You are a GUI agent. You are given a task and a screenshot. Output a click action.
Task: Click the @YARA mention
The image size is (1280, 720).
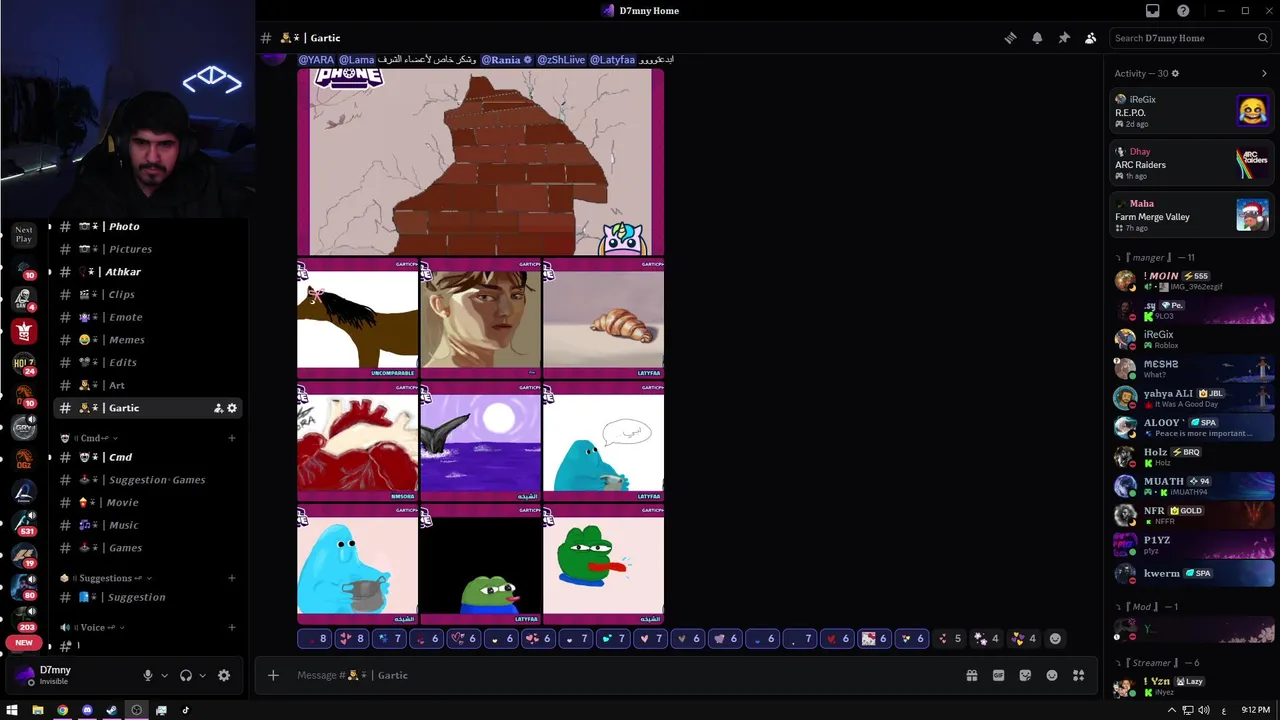(x=316, y=60)
